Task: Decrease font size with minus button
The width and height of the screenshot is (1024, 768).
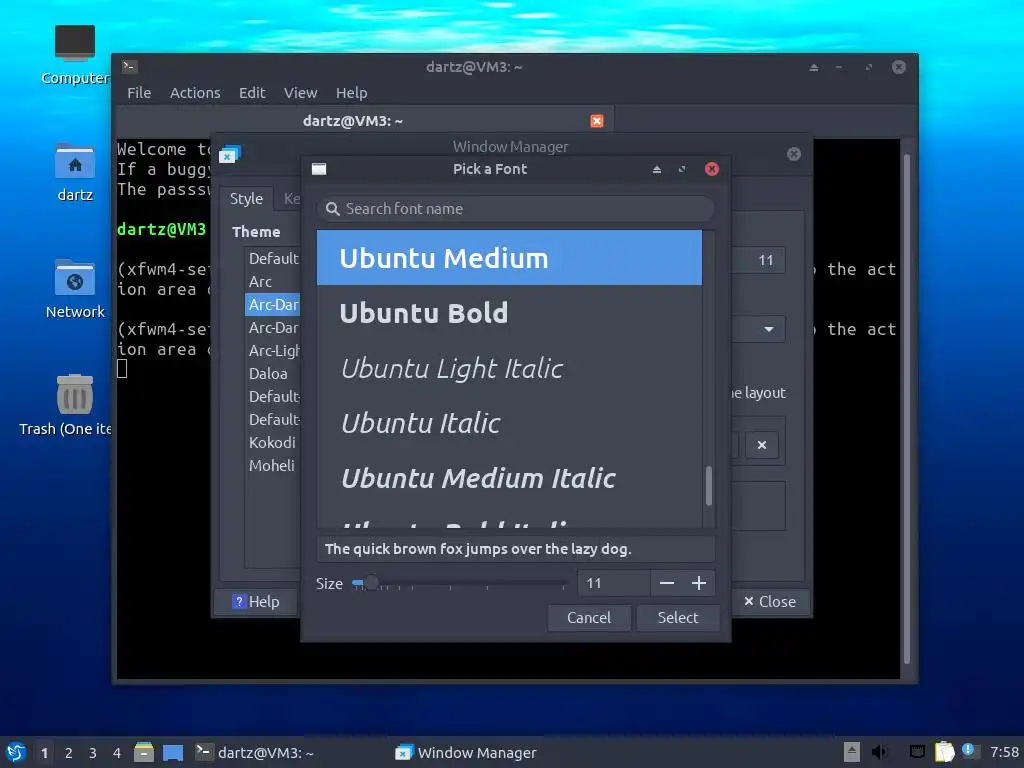Action: [666, 583]
